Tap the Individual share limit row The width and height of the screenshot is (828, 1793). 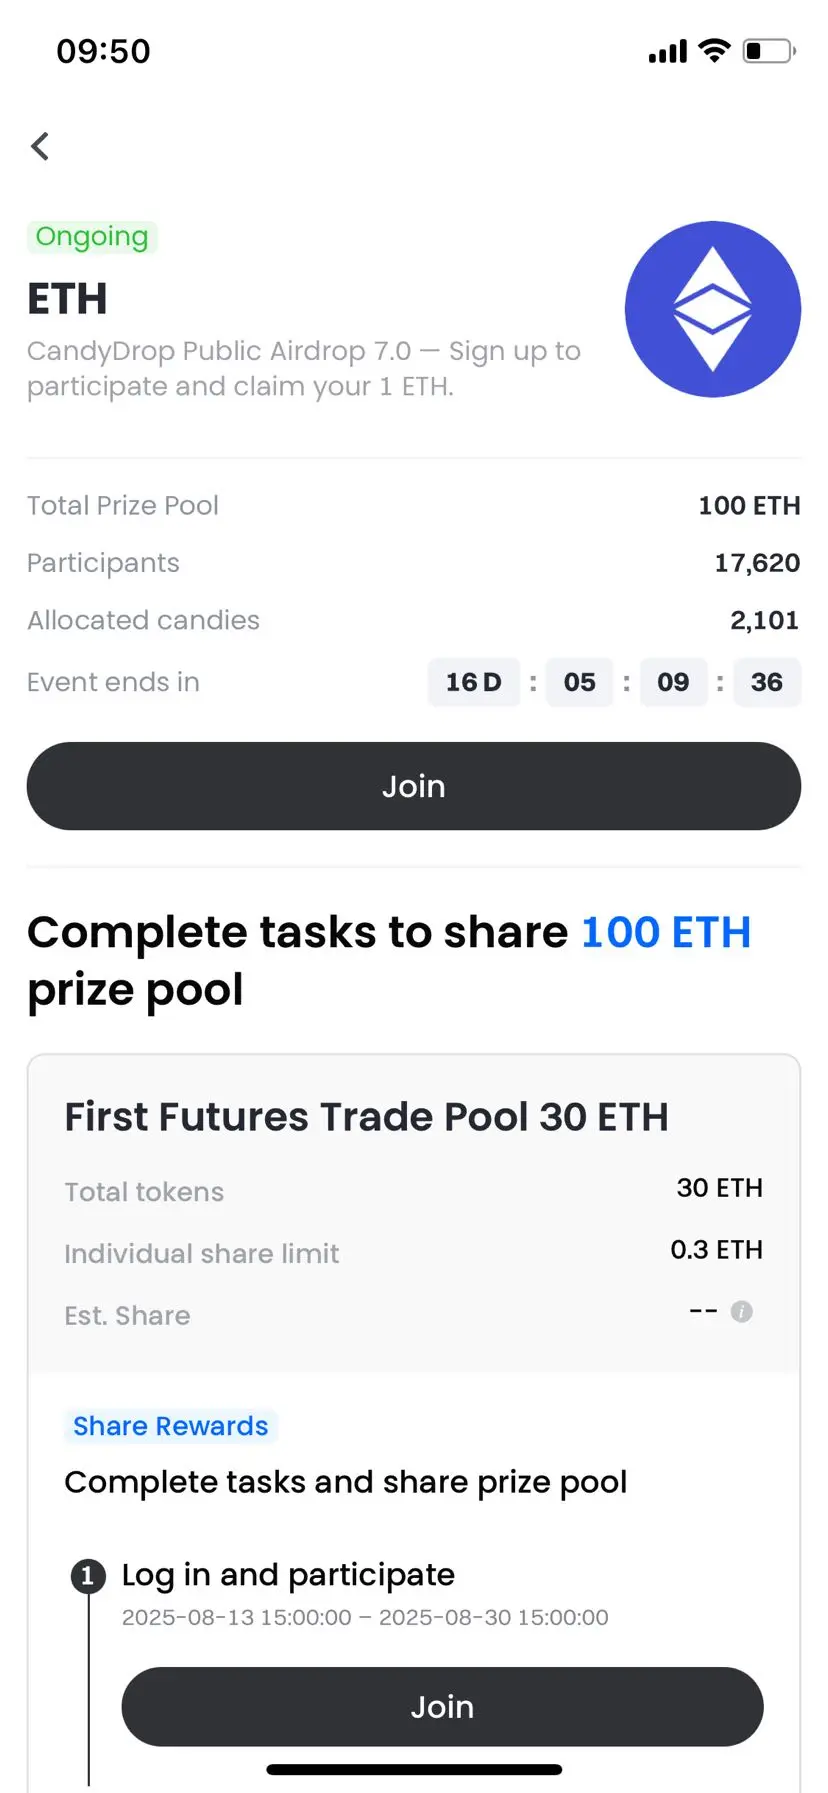tap(414, 1251)
